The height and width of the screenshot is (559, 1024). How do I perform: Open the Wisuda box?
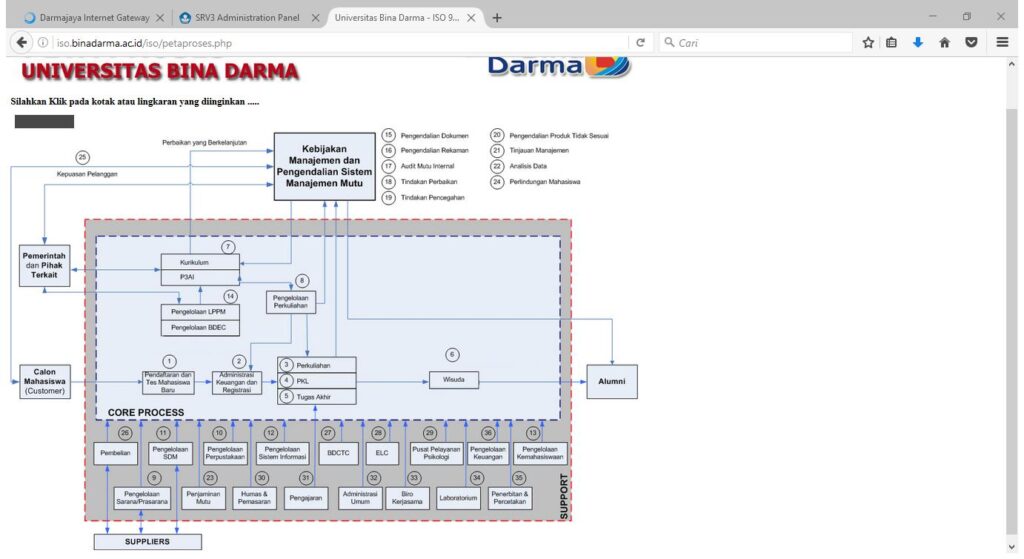click(454, 379)
